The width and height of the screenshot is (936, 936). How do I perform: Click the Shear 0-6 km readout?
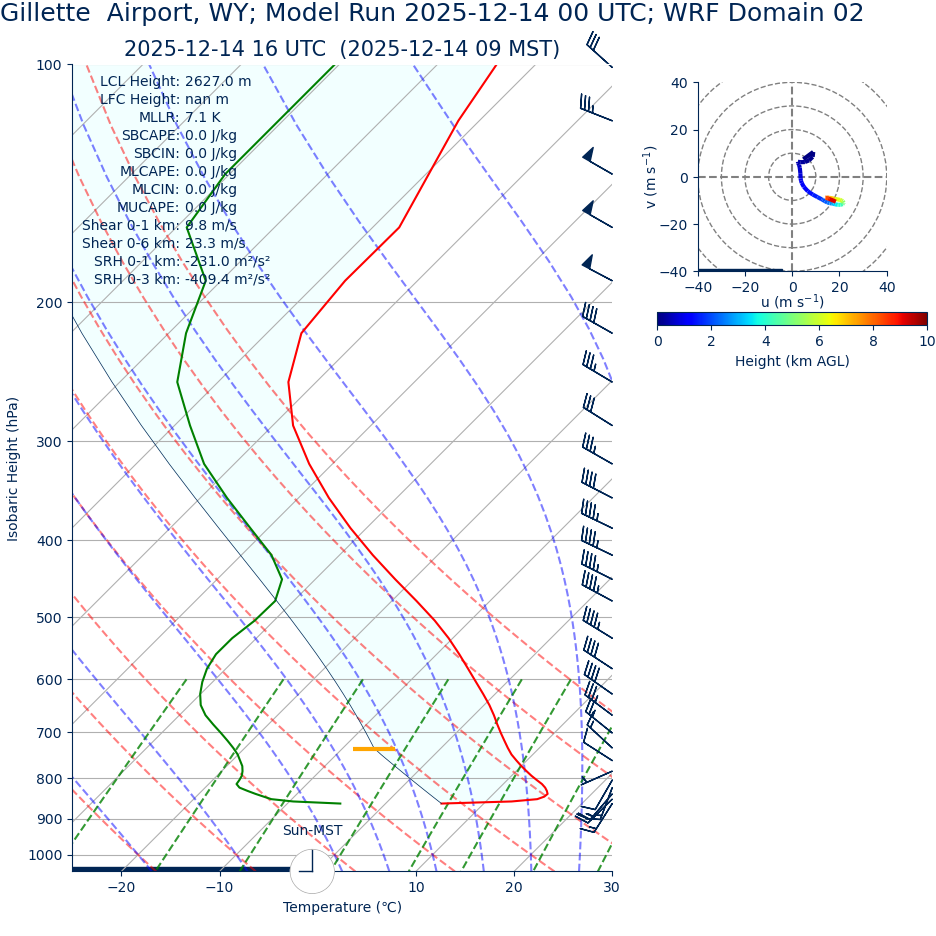pos(163,244)
